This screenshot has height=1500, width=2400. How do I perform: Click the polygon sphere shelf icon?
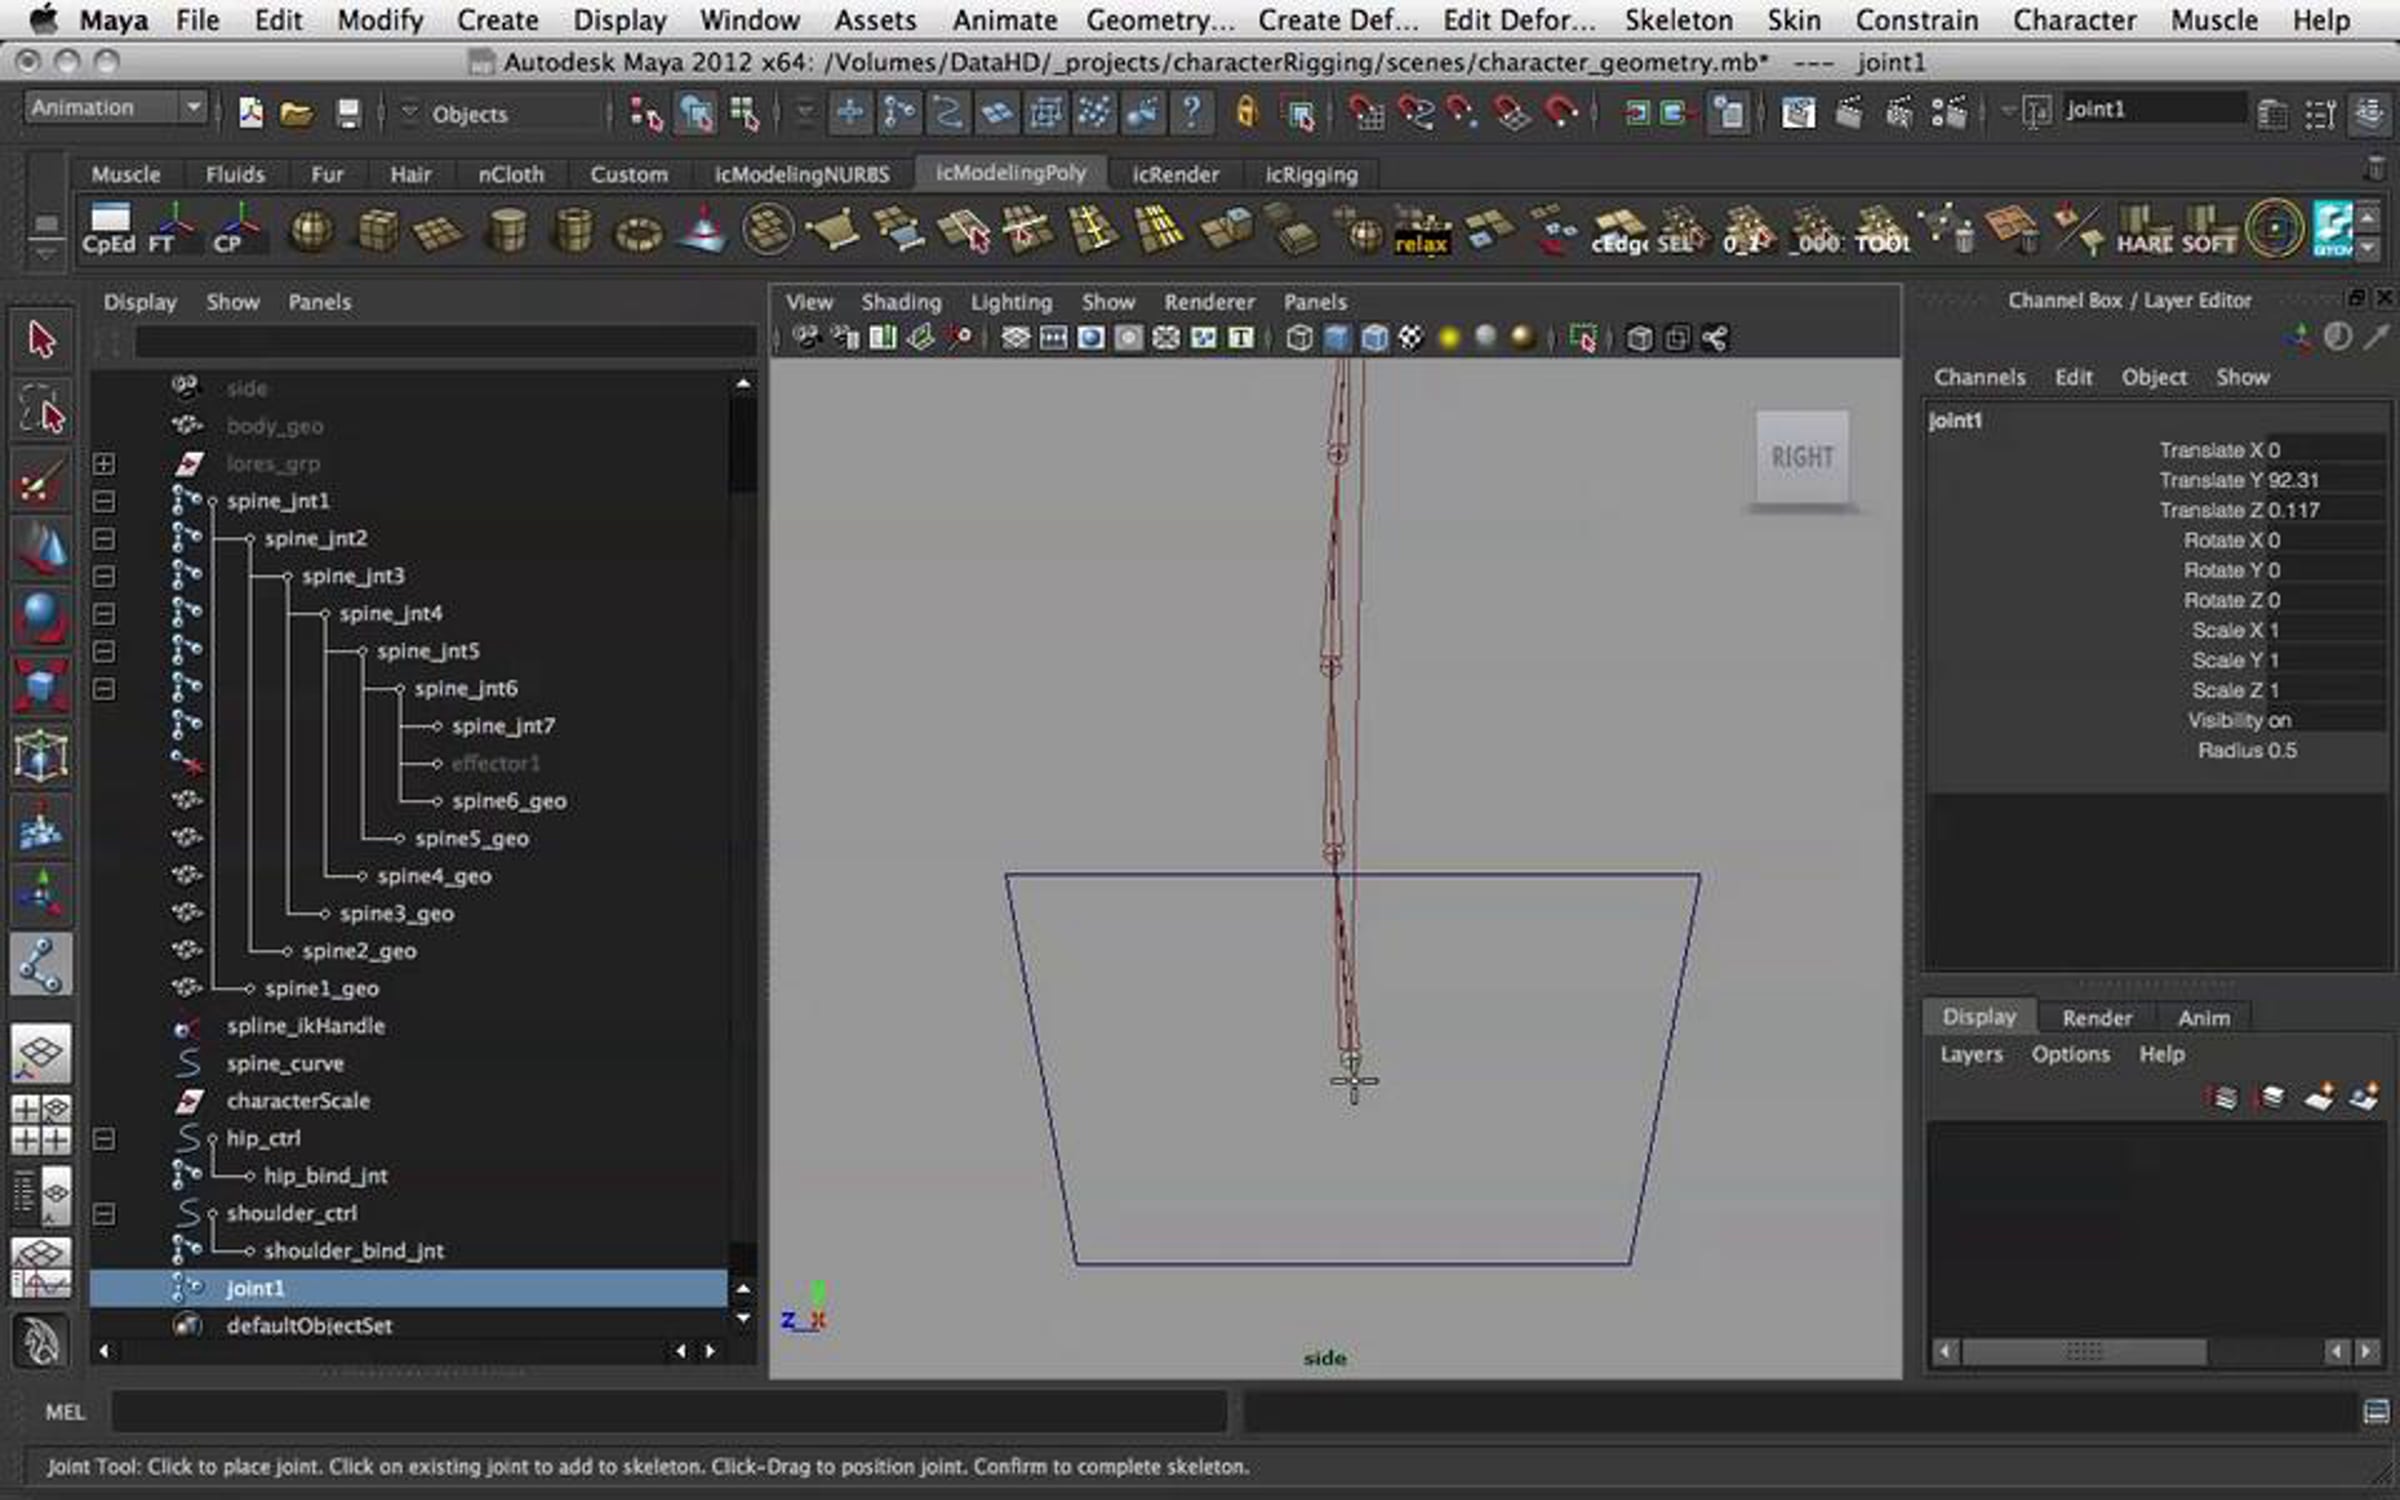coord(310,231)
